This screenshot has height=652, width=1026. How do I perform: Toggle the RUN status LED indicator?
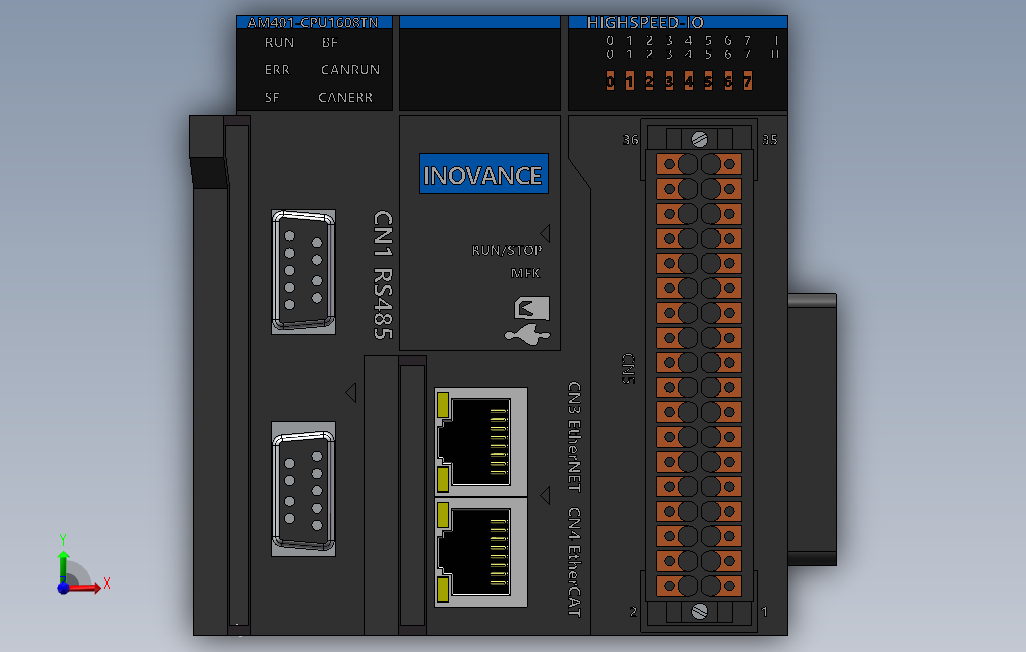tap(279, 42)
